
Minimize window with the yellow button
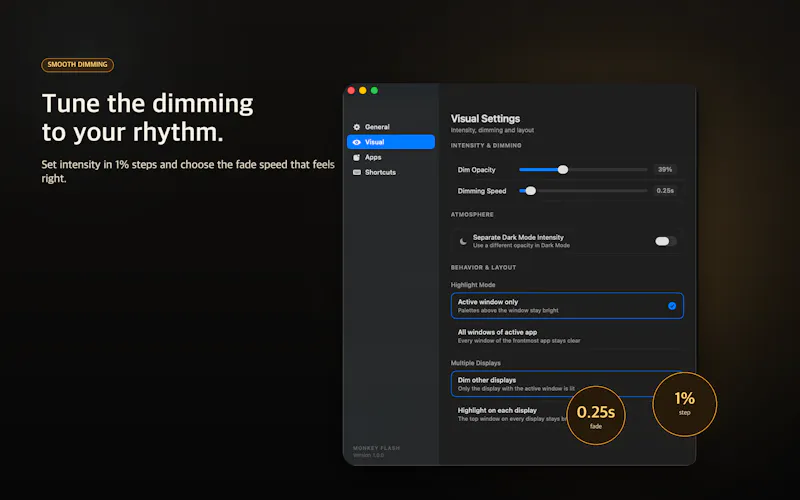pyautogui.click(x=363, y=90)
